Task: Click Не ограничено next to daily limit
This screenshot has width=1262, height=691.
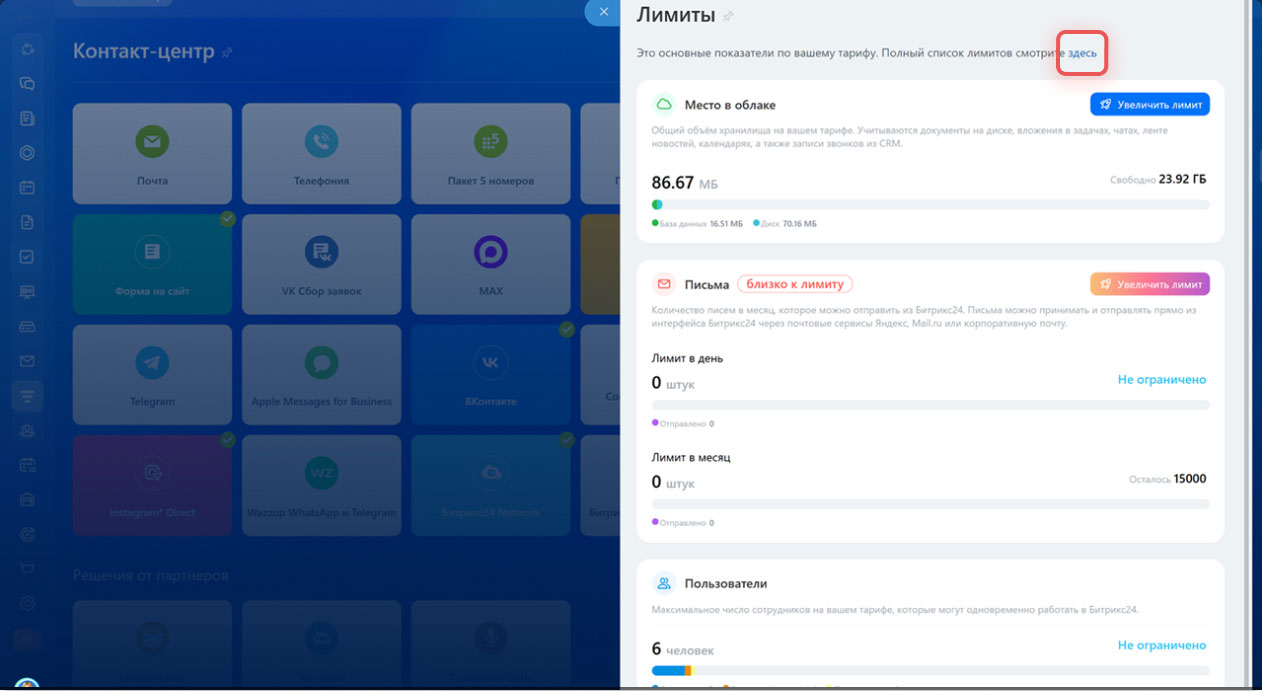Action: [x=1161, y=380]
